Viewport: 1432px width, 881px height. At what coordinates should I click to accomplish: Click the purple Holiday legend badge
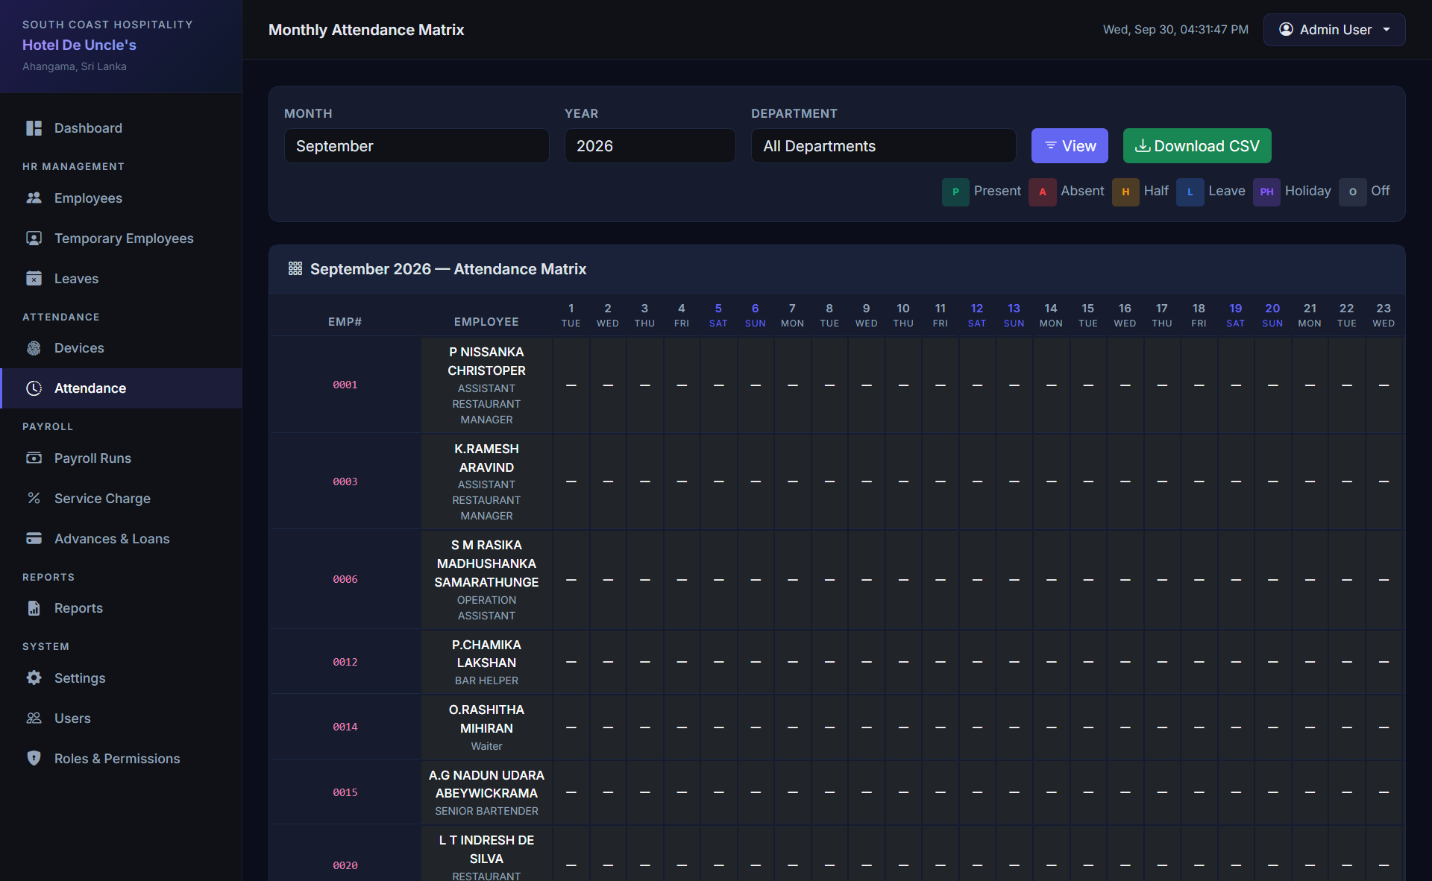click(1267, 191)
